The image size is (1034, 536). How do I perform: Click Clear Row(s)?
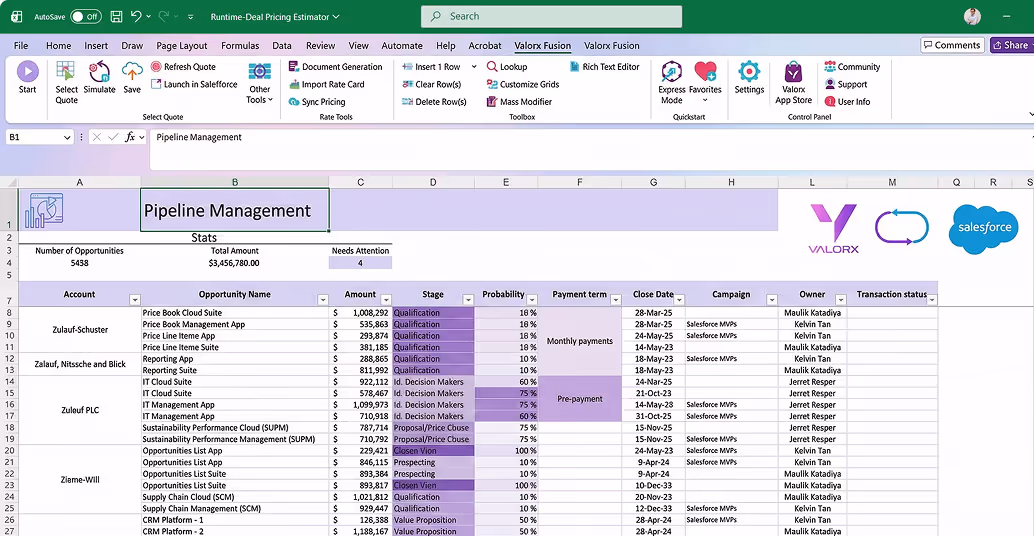(x=431, y=84)
